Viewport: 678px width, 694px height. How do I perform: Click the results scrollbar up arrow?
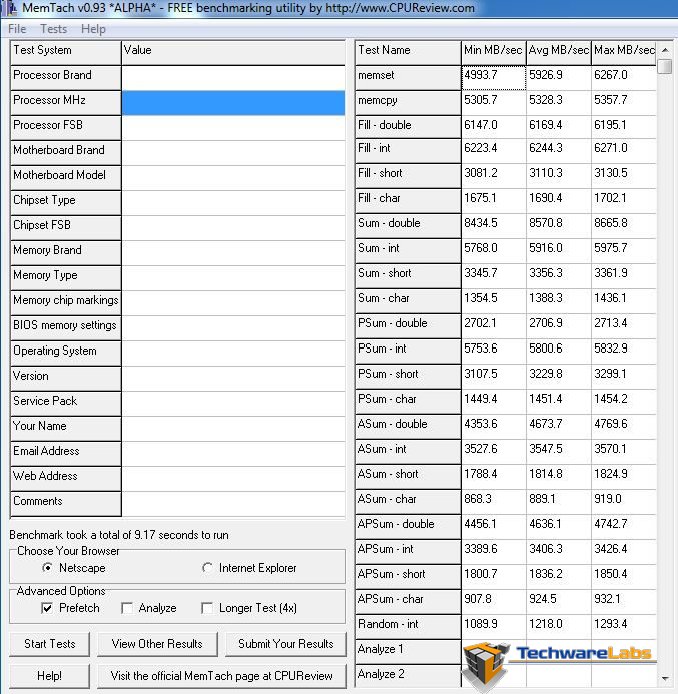(665, 50)
